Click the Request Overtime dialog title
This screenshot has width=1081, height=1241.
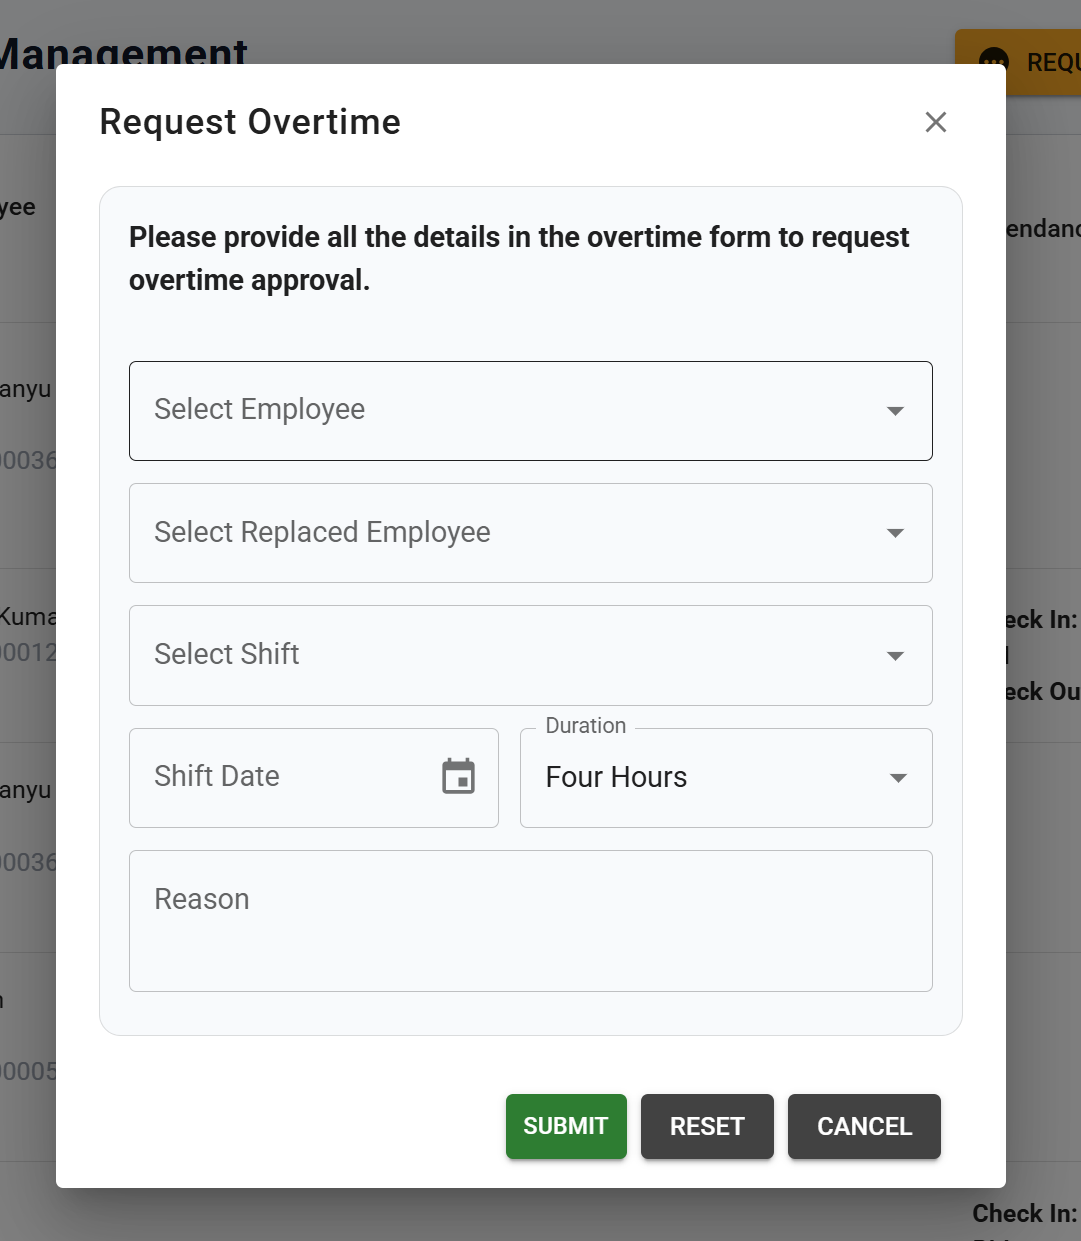click(x=250, y=122)
